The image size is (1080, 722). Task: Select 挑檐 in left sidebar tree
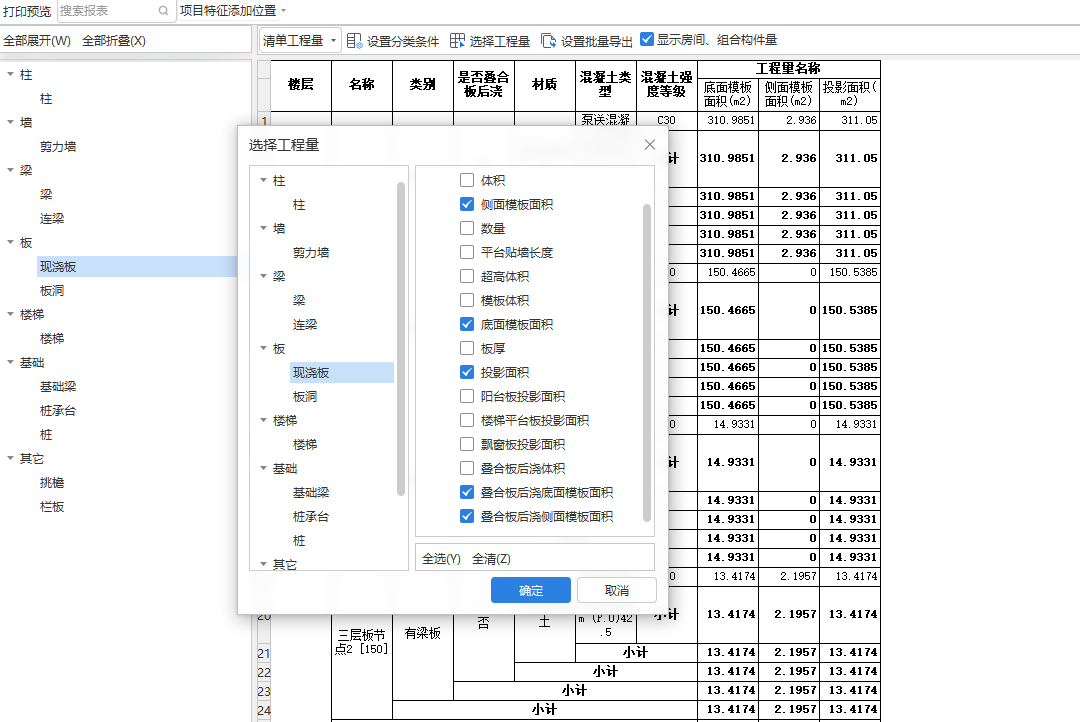[x=52, y=482]
